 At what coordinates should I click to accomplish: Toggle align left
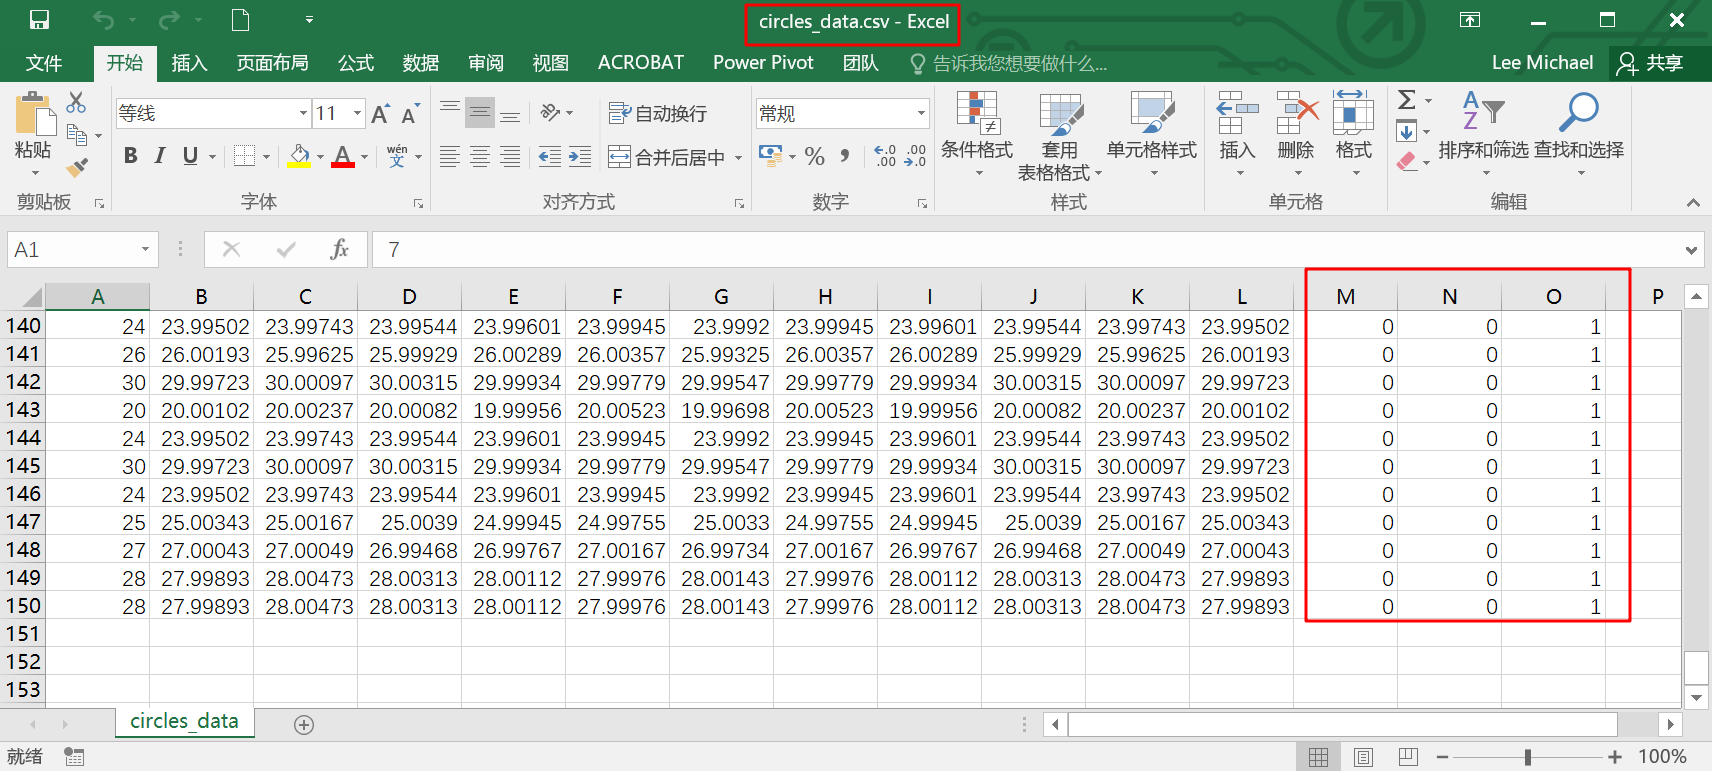coord(450,156)
